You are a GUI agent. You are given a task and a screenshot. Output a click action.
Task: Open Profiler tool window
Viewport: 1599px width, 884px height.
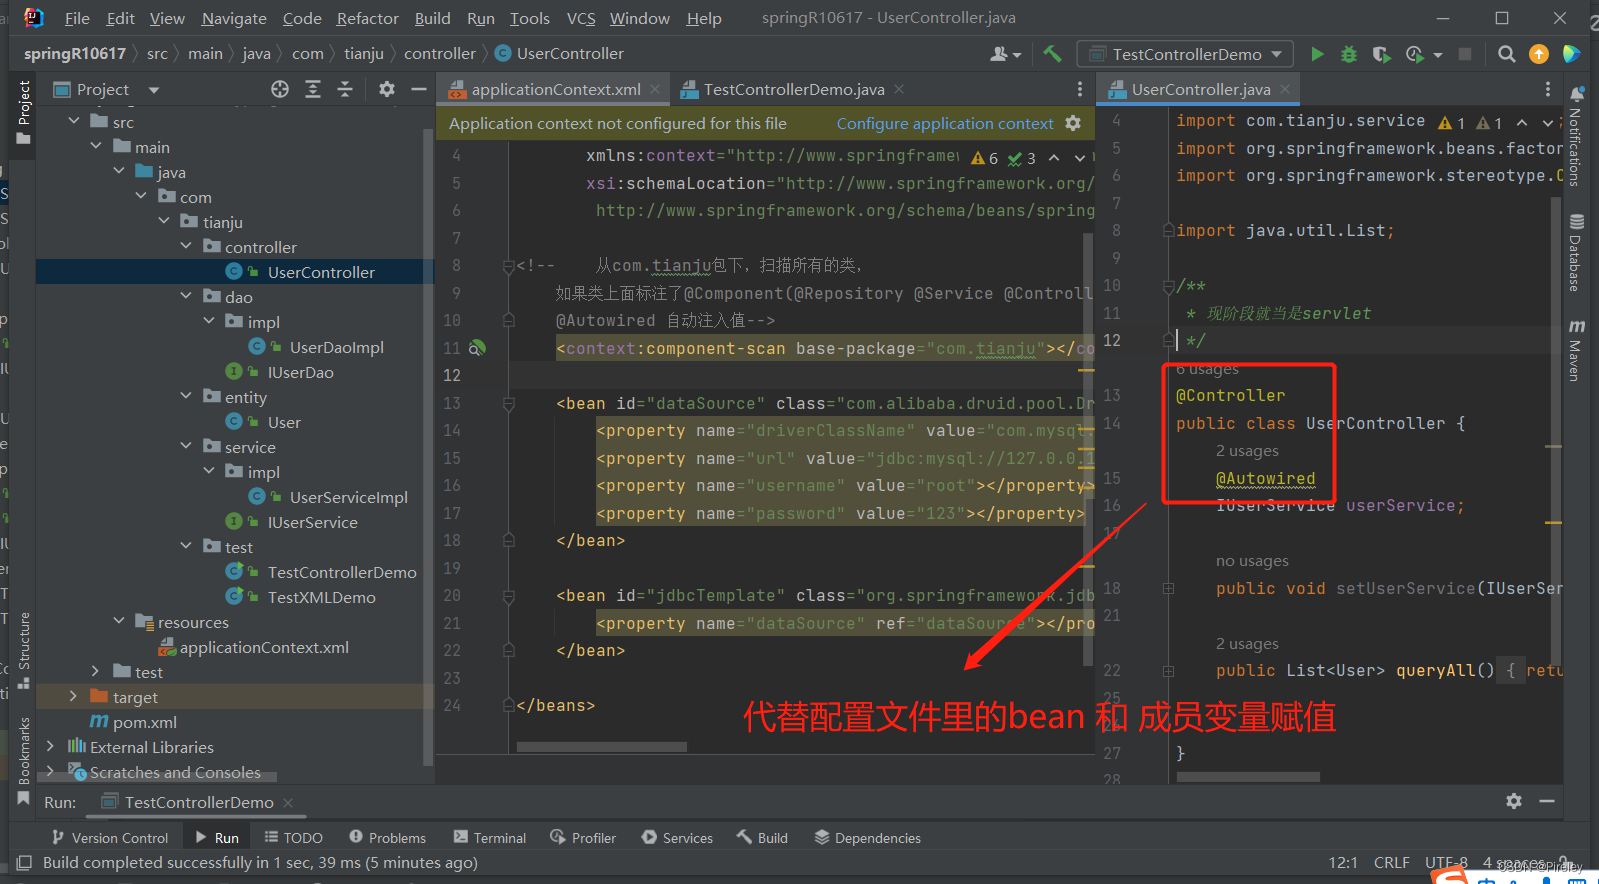[583, 837]
